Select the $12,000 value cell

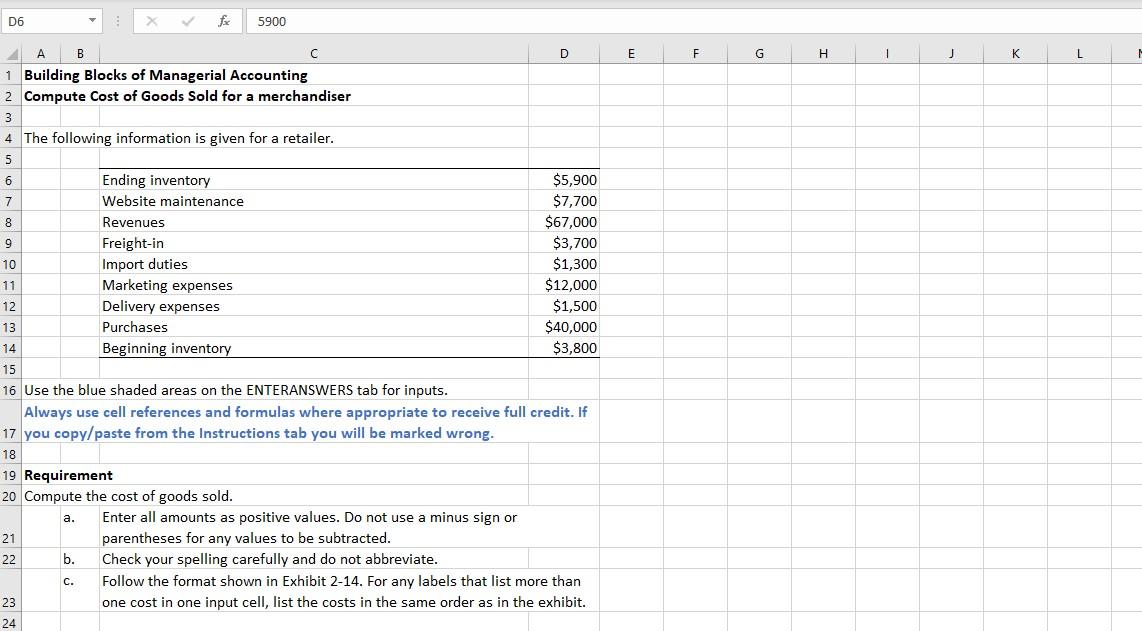pyautogui.click(x=564, y=286)
